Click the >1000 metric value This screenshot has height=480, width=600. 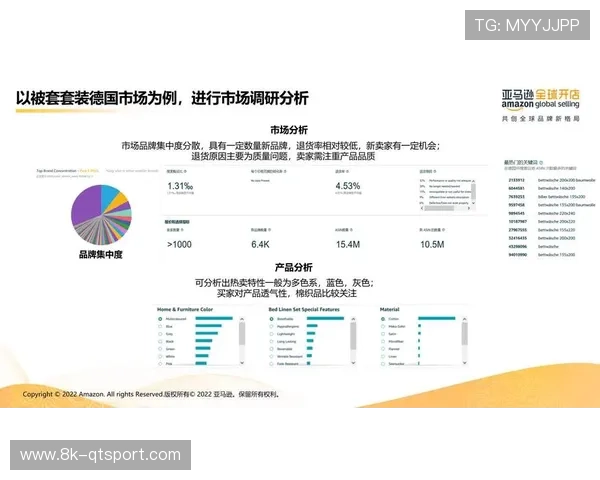click(x=179, y=245)
